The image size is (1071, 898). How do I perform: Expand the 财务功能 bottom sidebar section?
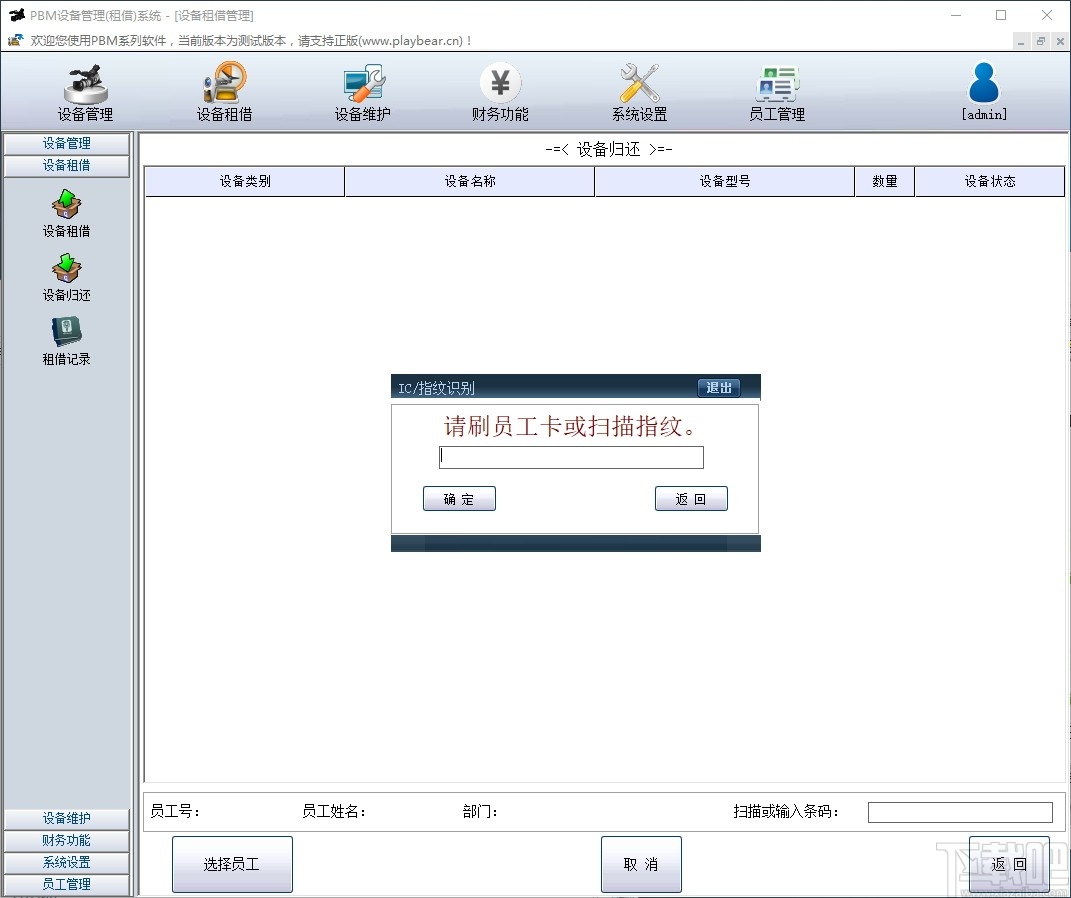66,840
